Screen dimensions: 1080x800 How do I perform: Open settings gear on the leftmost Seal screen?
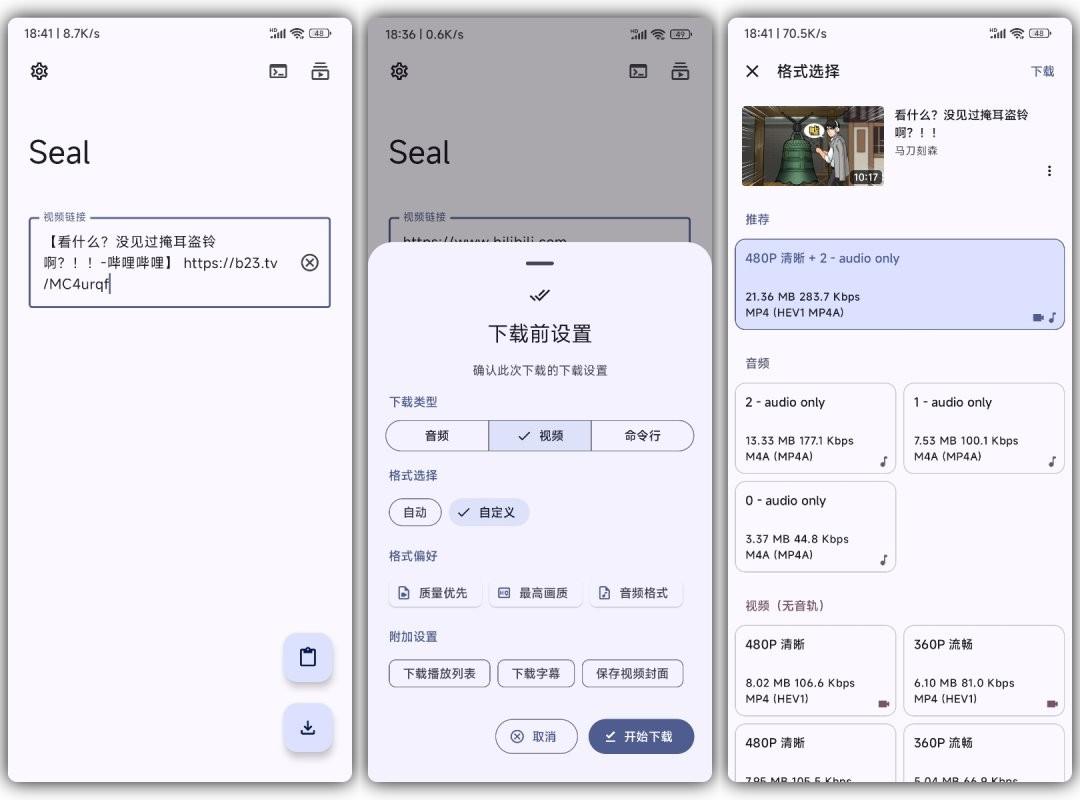pos(39,71)
